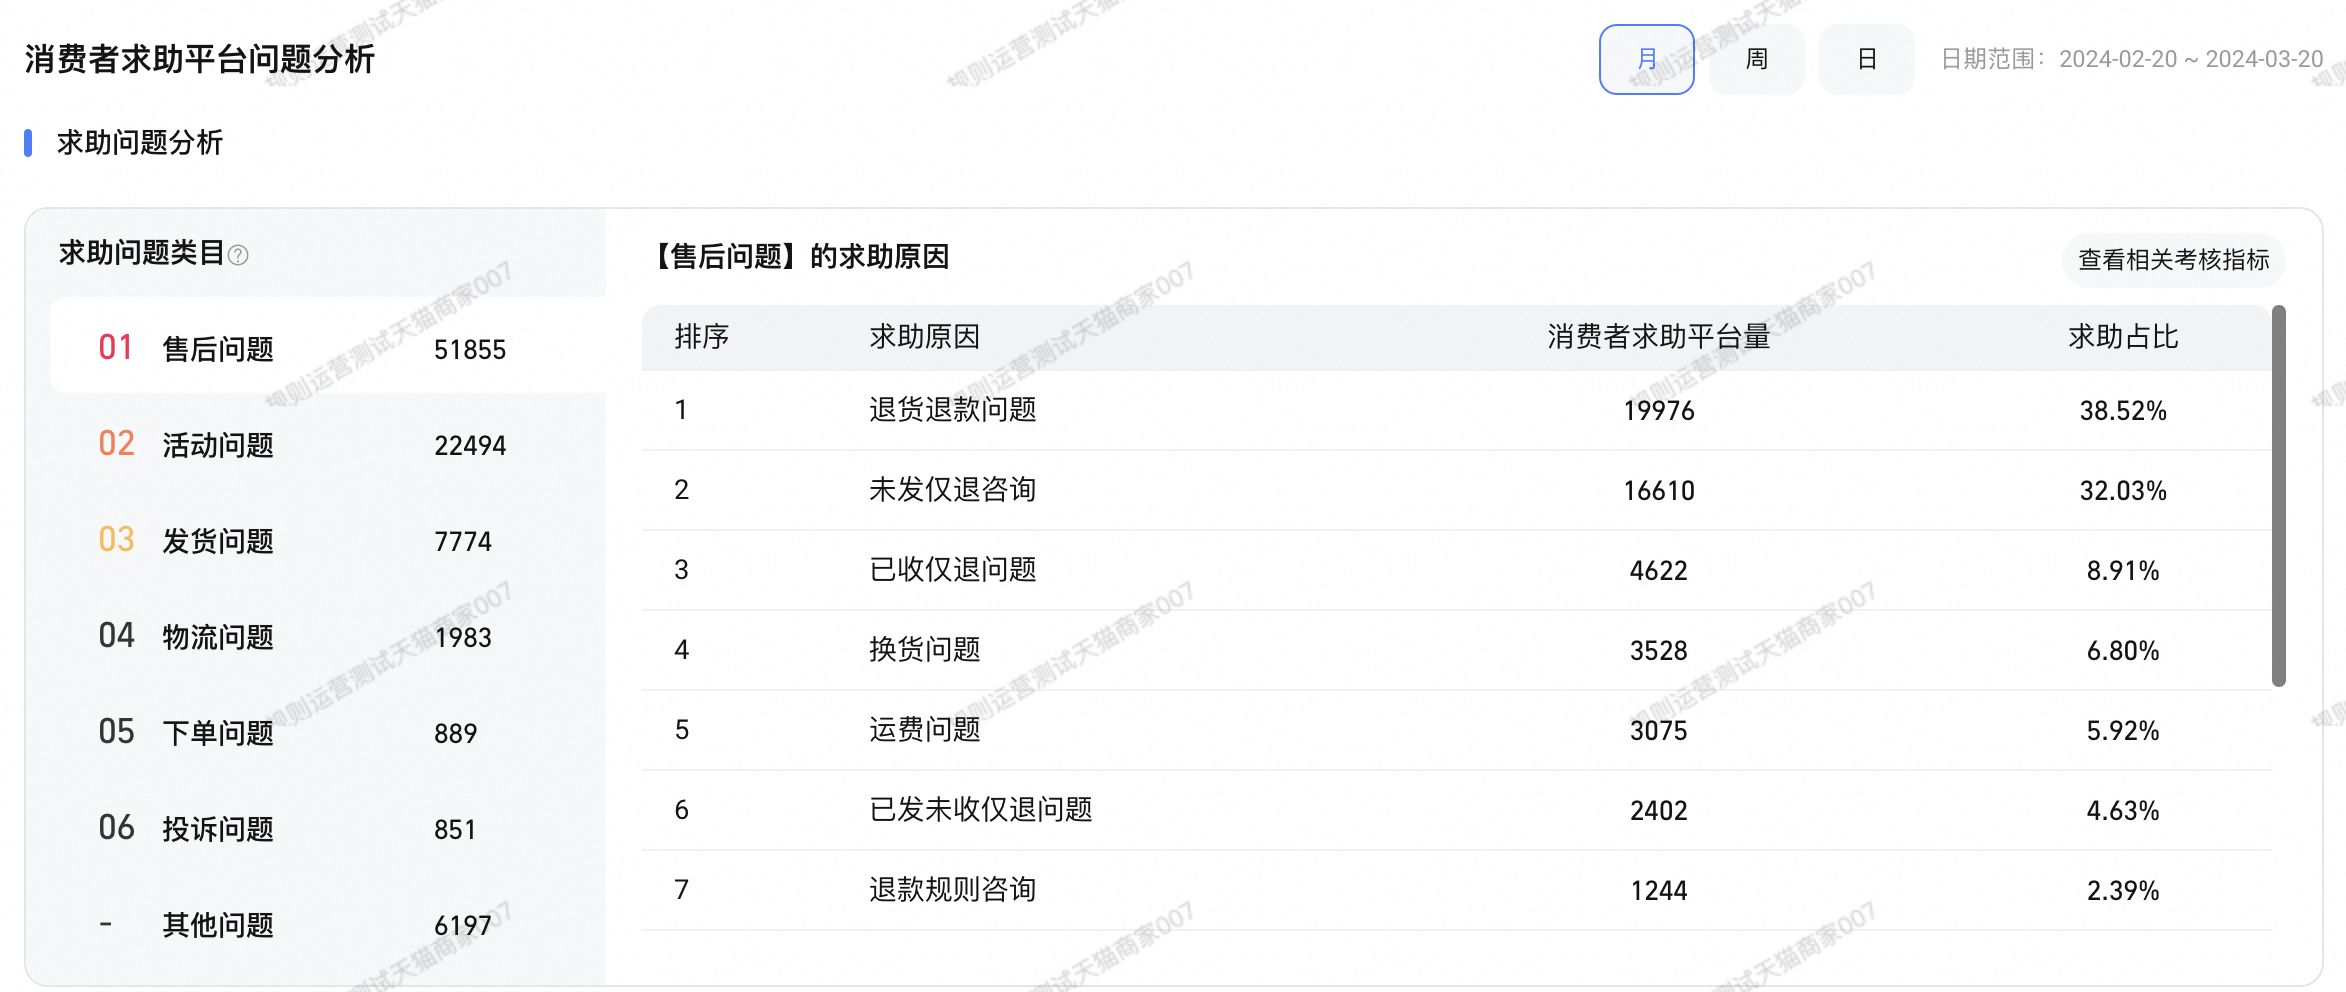
Task: Click the date range 2024-02-20 ~ 2024-03-20
Action: coord(2191,59)
